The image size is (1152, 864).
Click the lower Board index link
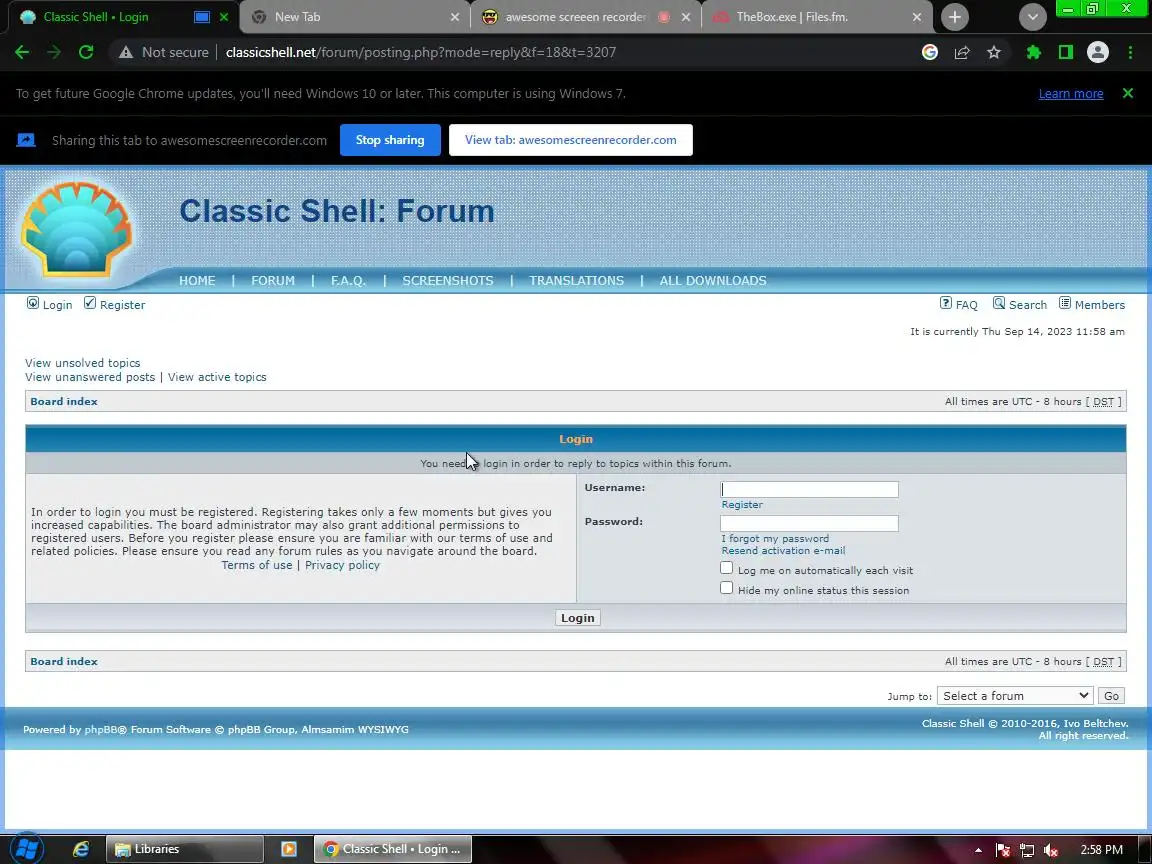64,661
